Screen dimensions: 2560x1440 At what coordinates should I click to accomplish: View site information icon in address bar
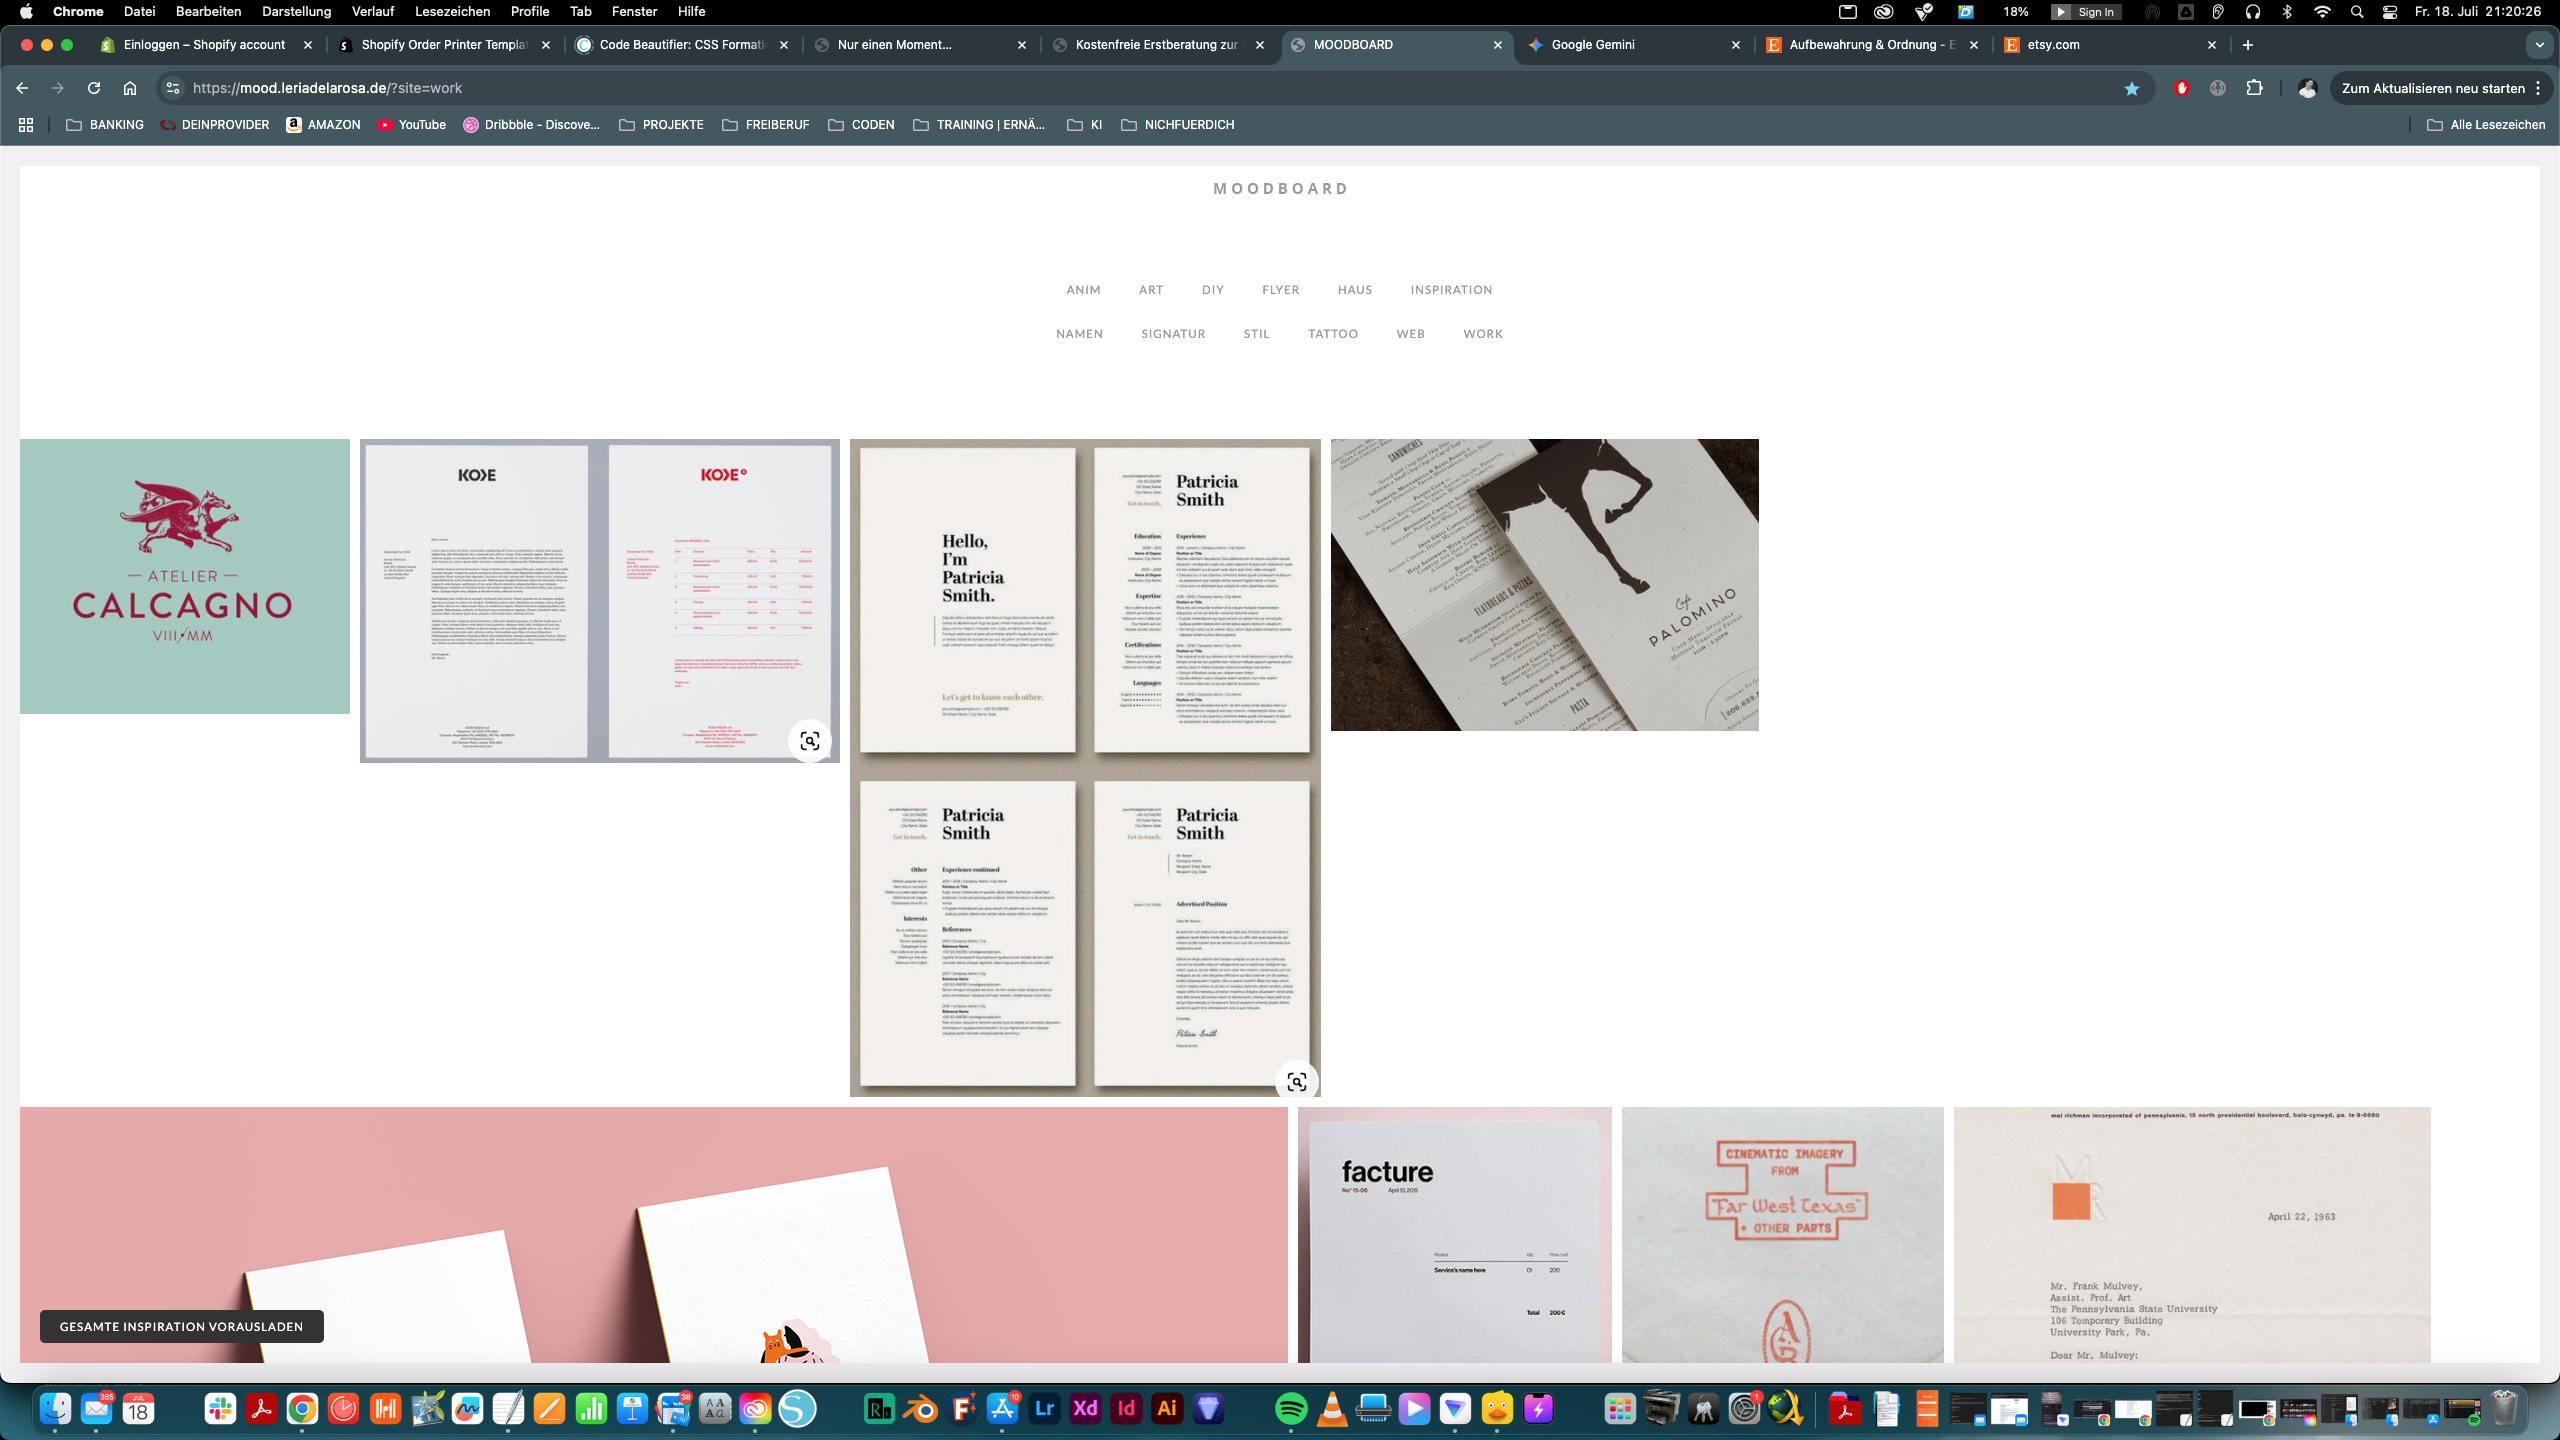tap(173, 88)
